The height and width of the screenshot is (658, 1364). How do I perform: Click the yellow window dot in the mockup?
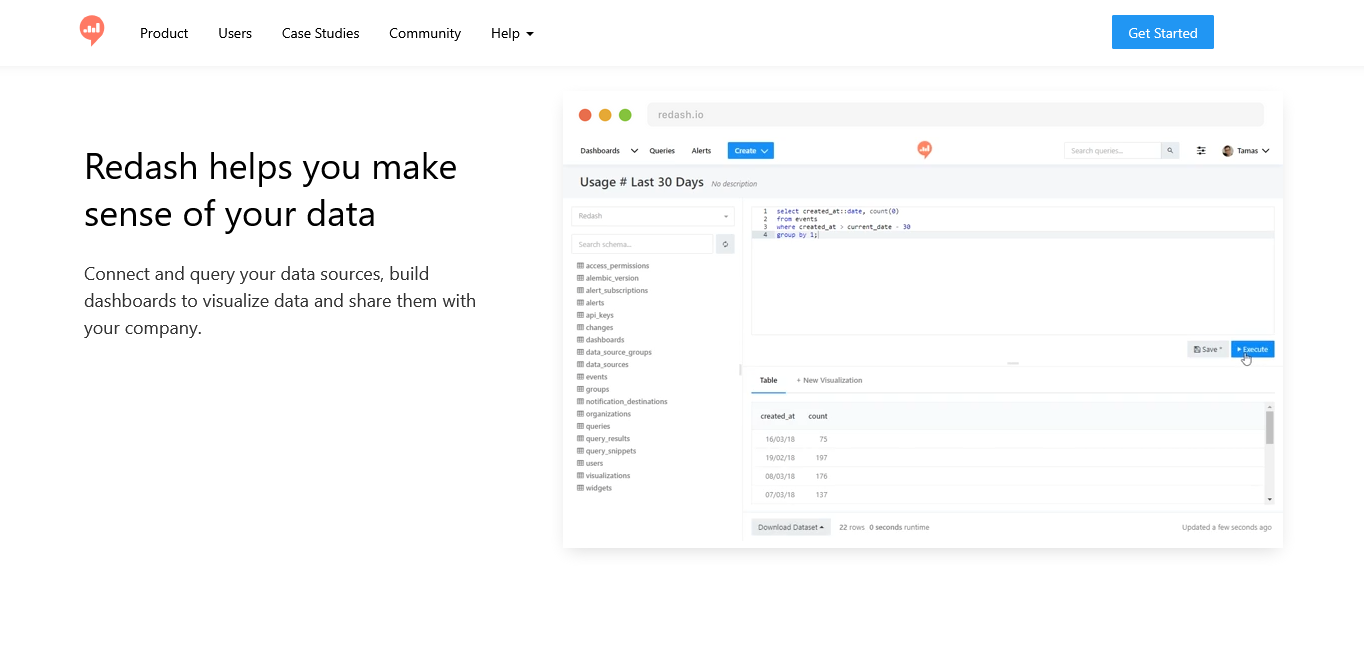point(605,115)
